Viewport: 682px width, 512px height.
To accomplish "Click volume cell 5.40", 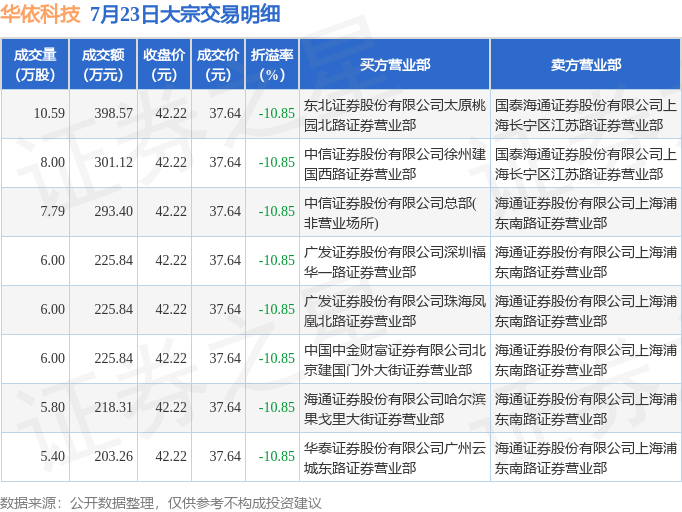I will click(x=52, y=457).
